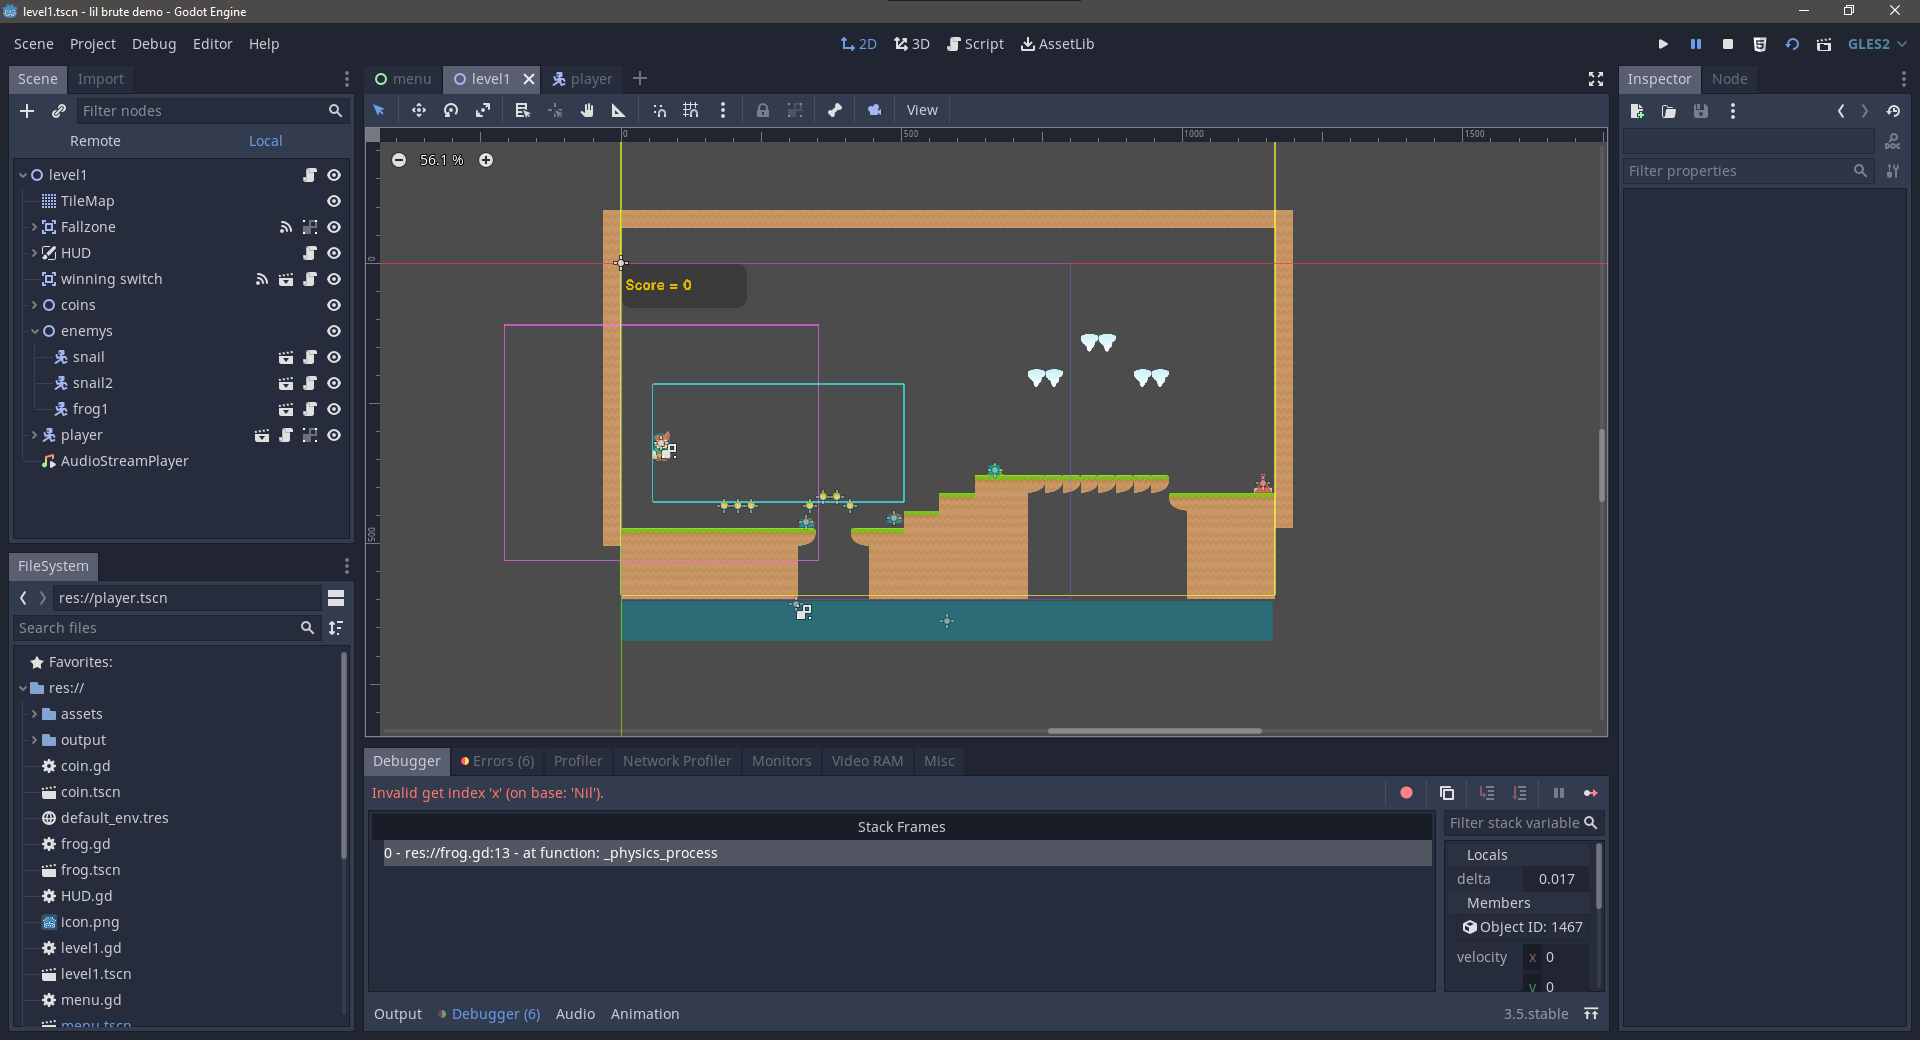Viewport: 1920px width, 1040px height.
Task: Activate Move Mode tool in viewport toolbar
Action: (419, 110)
